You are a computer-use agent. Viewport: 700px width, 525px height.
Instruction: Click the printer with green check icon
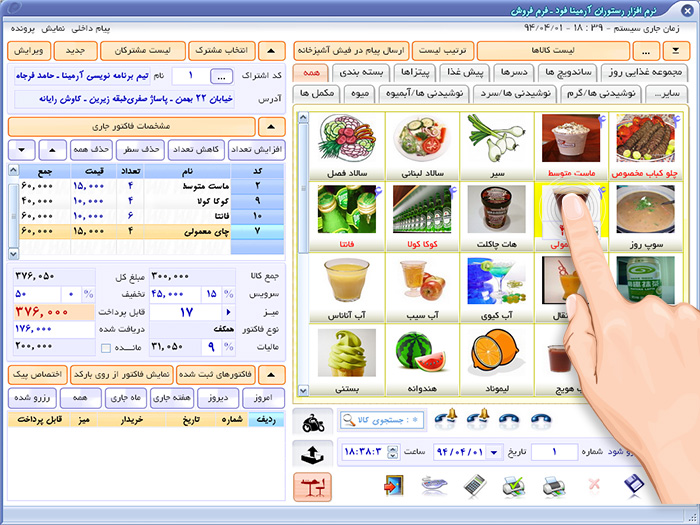click(x=513, y=486)
